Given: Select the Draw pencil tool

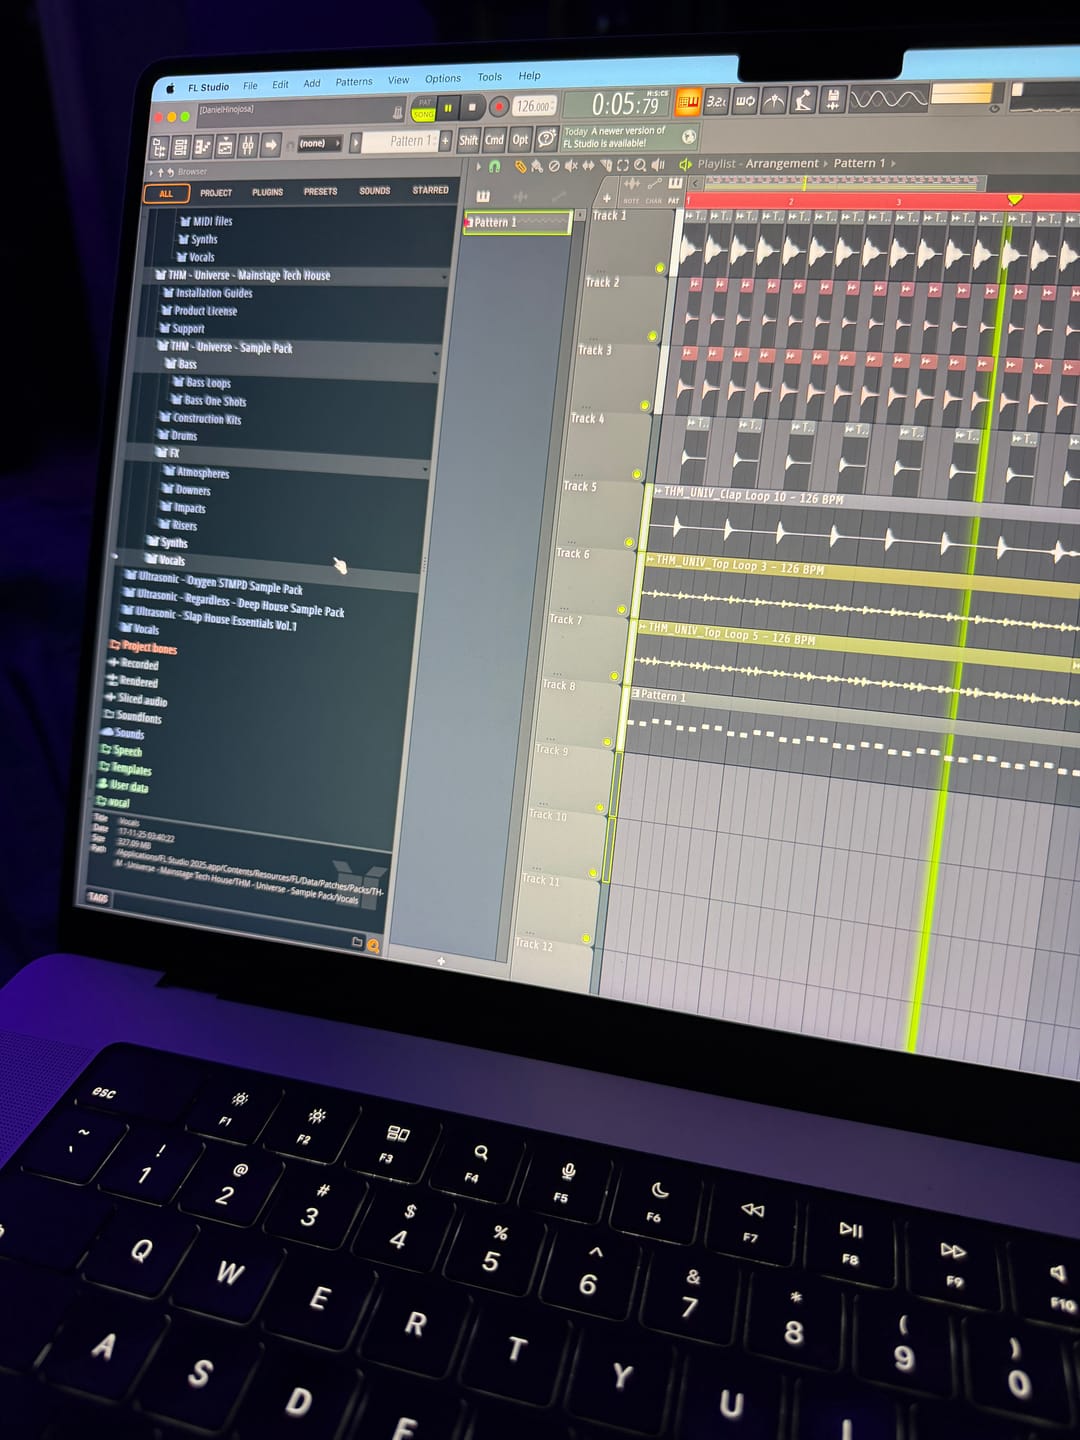Looking at the screenshot, I should point(520,166).
